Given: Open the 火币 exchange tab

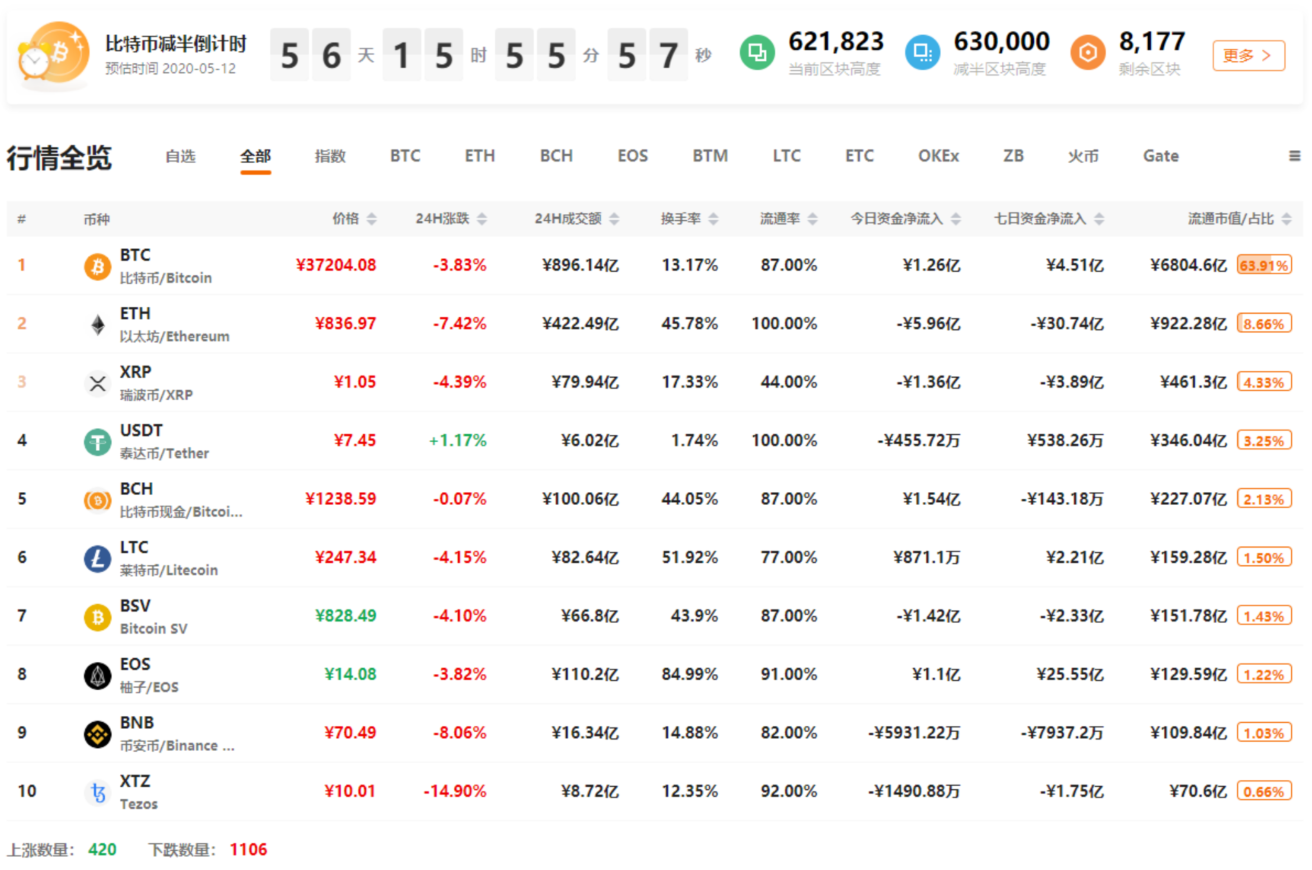Looking at the screenshot, I should tap(1083, 156).
